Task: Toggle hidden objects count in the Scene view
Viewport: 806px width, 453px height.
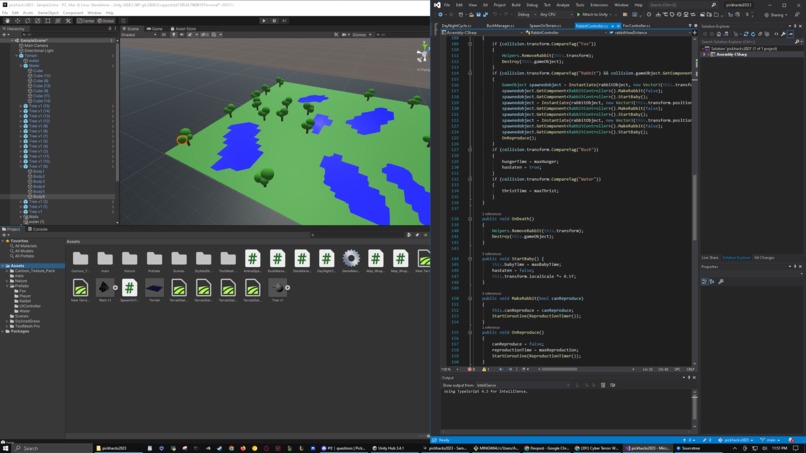Action: (205, 34)
